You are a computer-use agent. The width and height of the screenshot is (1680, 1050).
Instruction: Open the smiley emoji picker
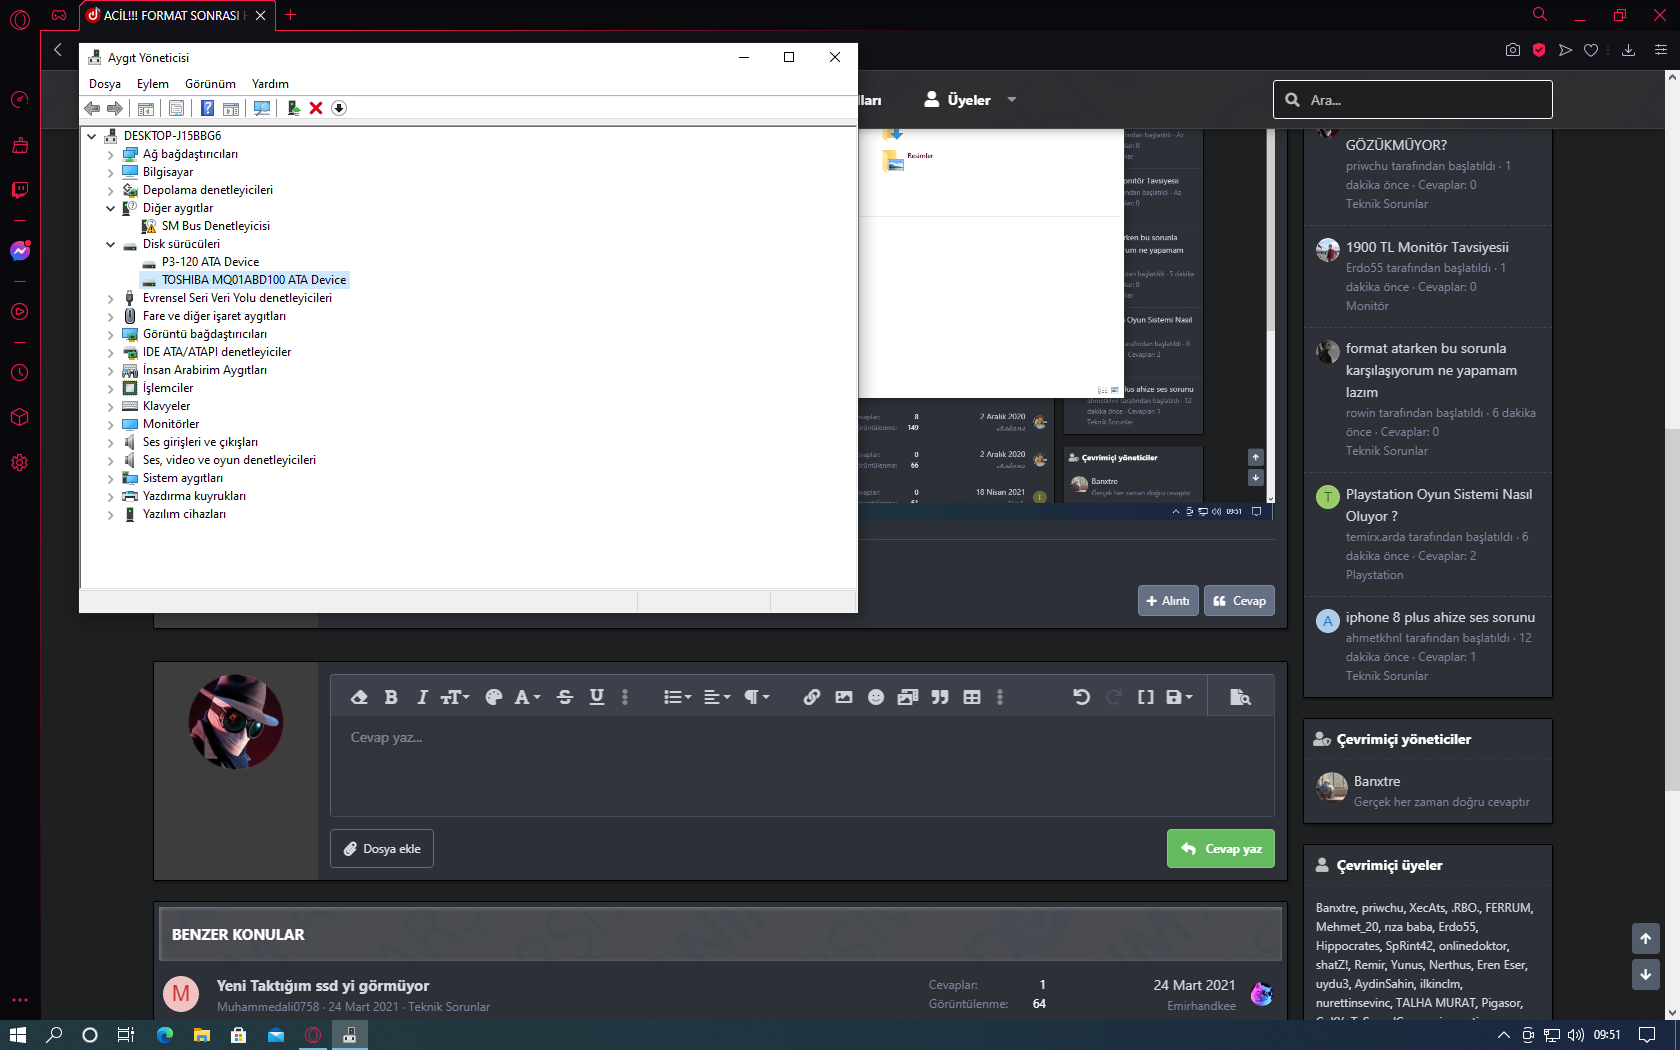(x=876, y=697)
